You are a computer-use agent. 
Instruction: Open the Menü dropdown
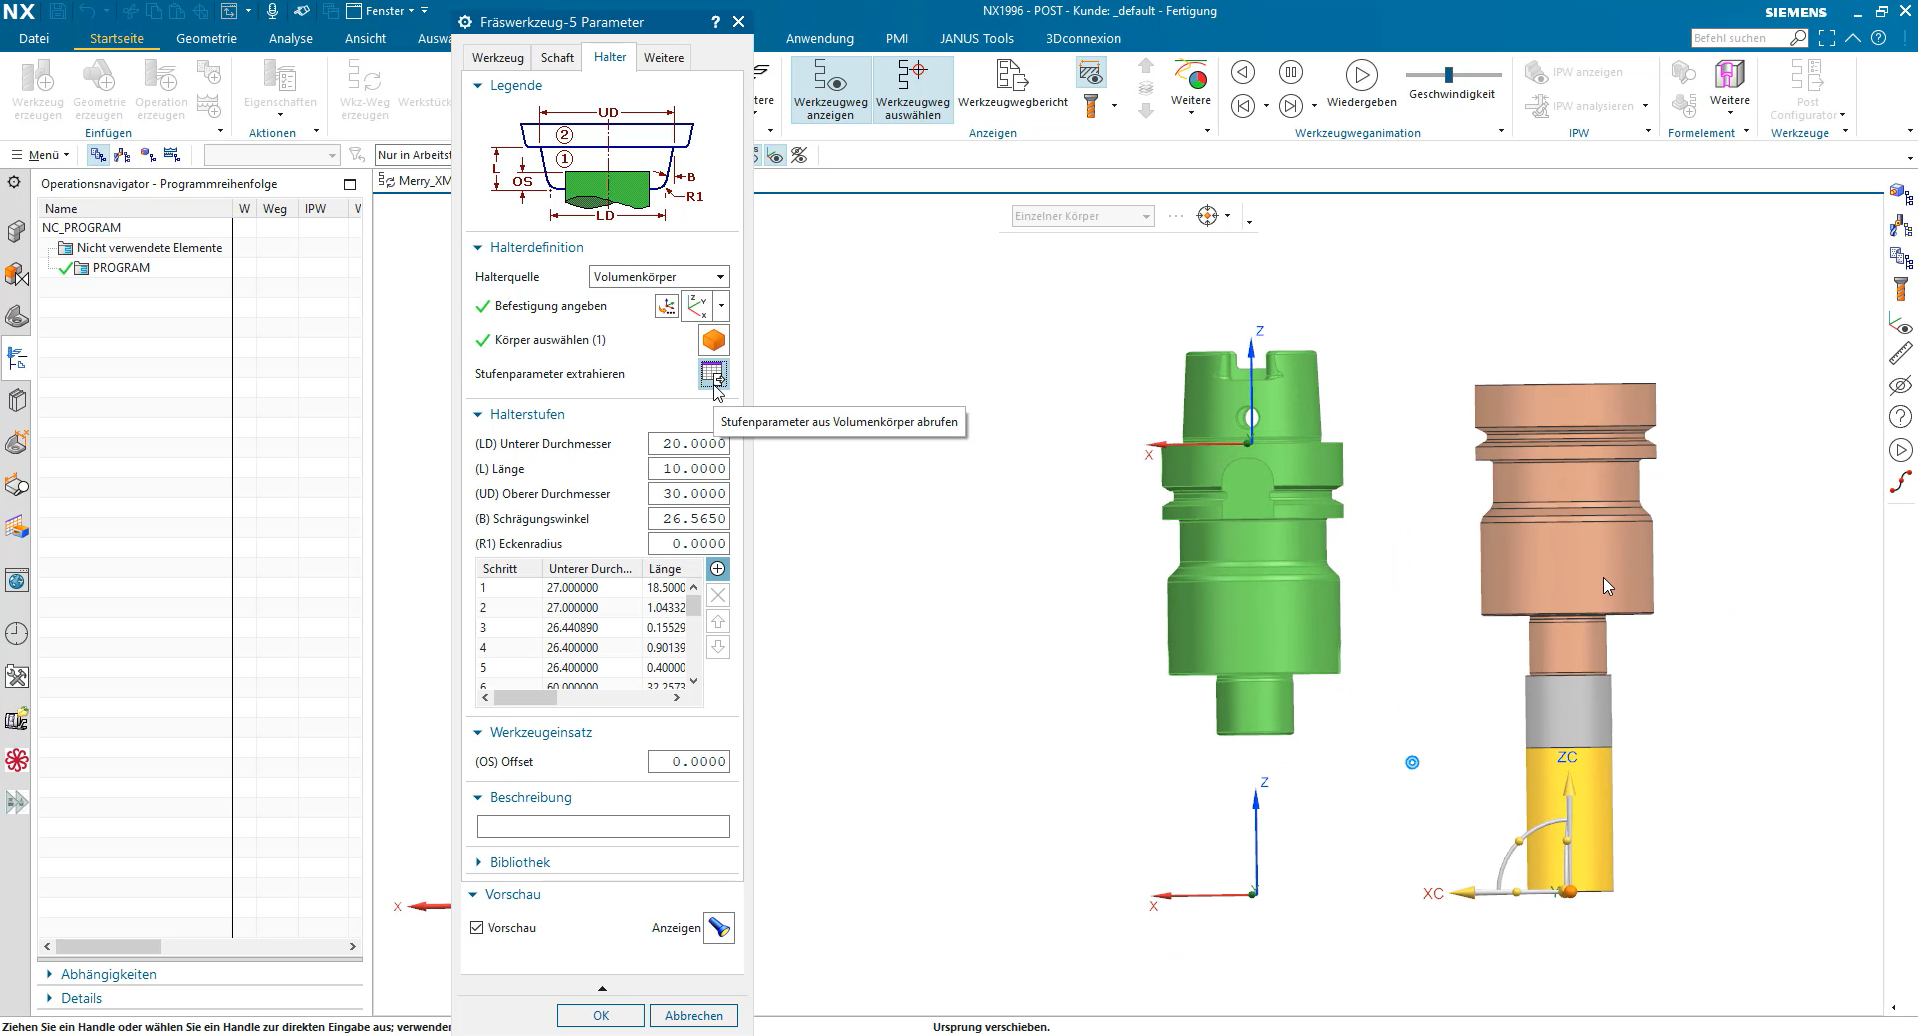click(x=41, y=155)
